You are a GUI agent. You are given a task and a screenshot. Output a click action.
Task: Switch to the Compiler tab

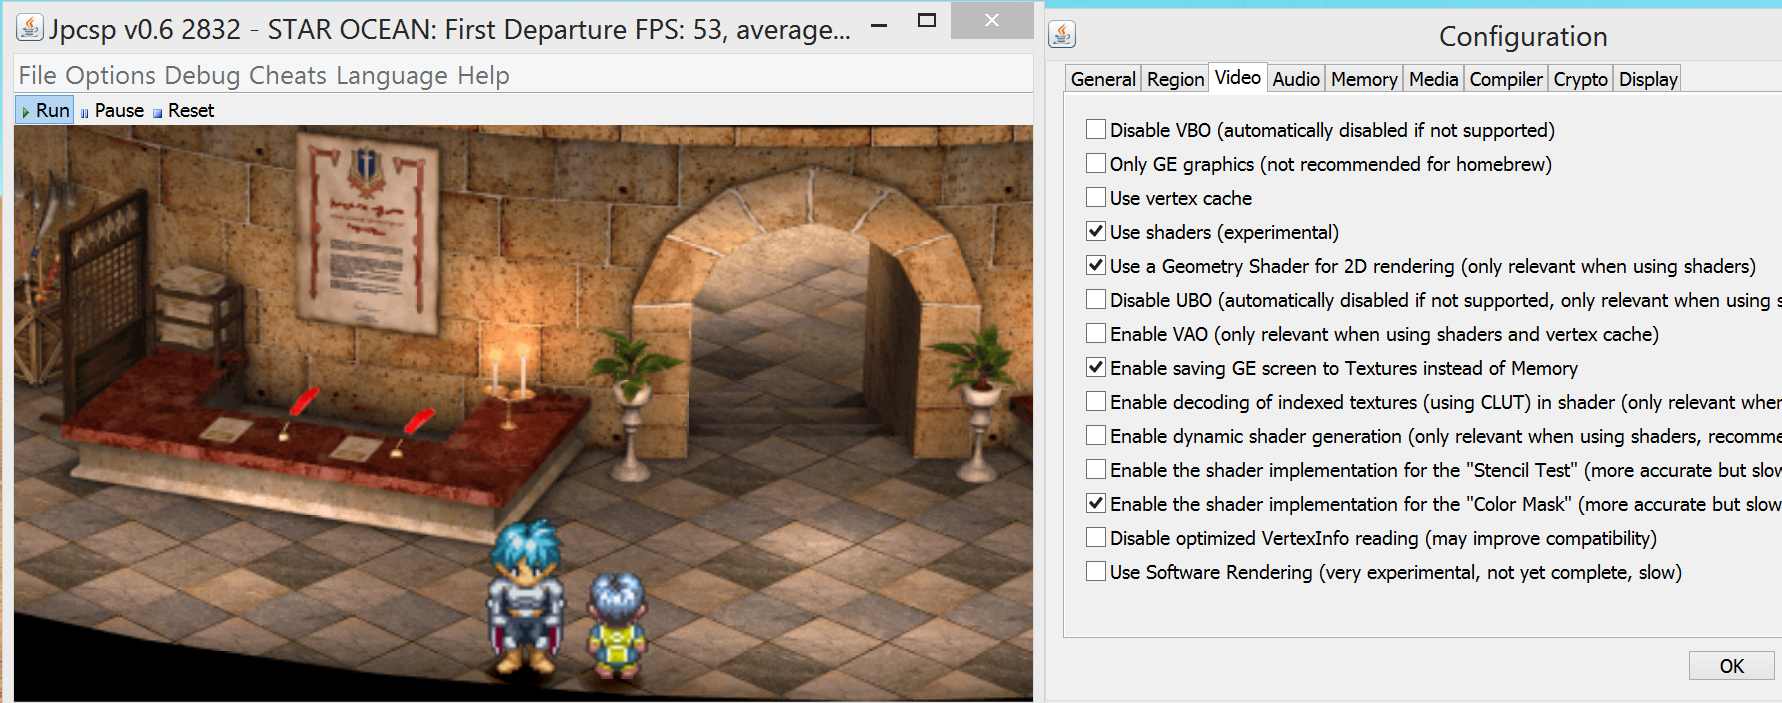tap(1506, 79)
